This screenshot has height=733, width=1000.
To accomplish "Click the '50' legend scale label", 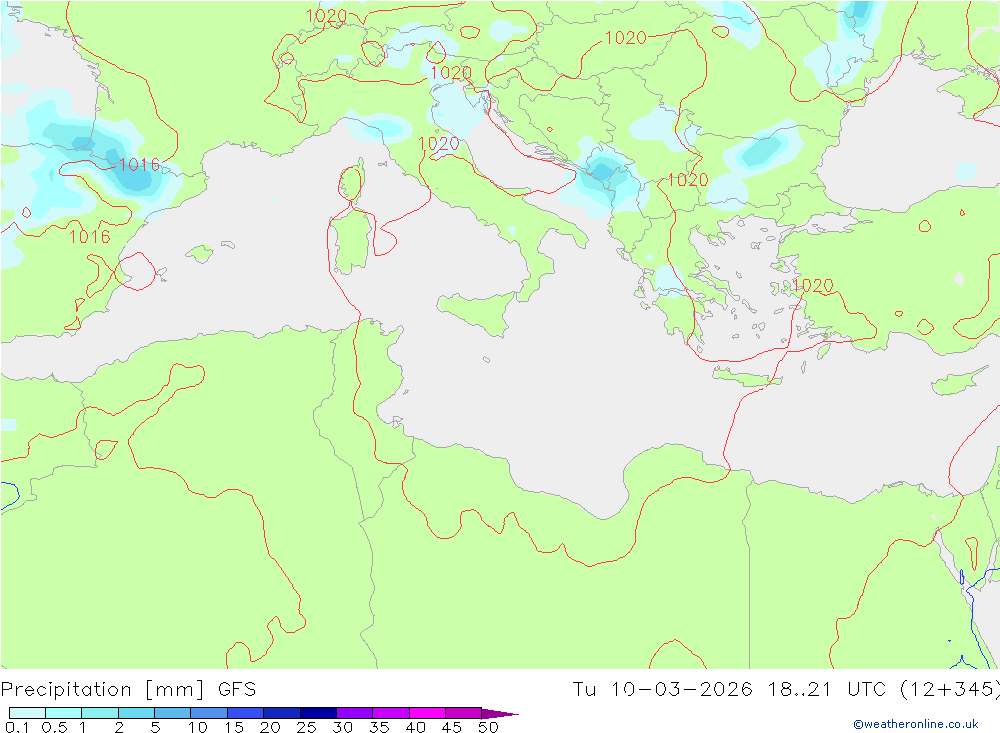I will pyautogui.click(x=489, y=727).
